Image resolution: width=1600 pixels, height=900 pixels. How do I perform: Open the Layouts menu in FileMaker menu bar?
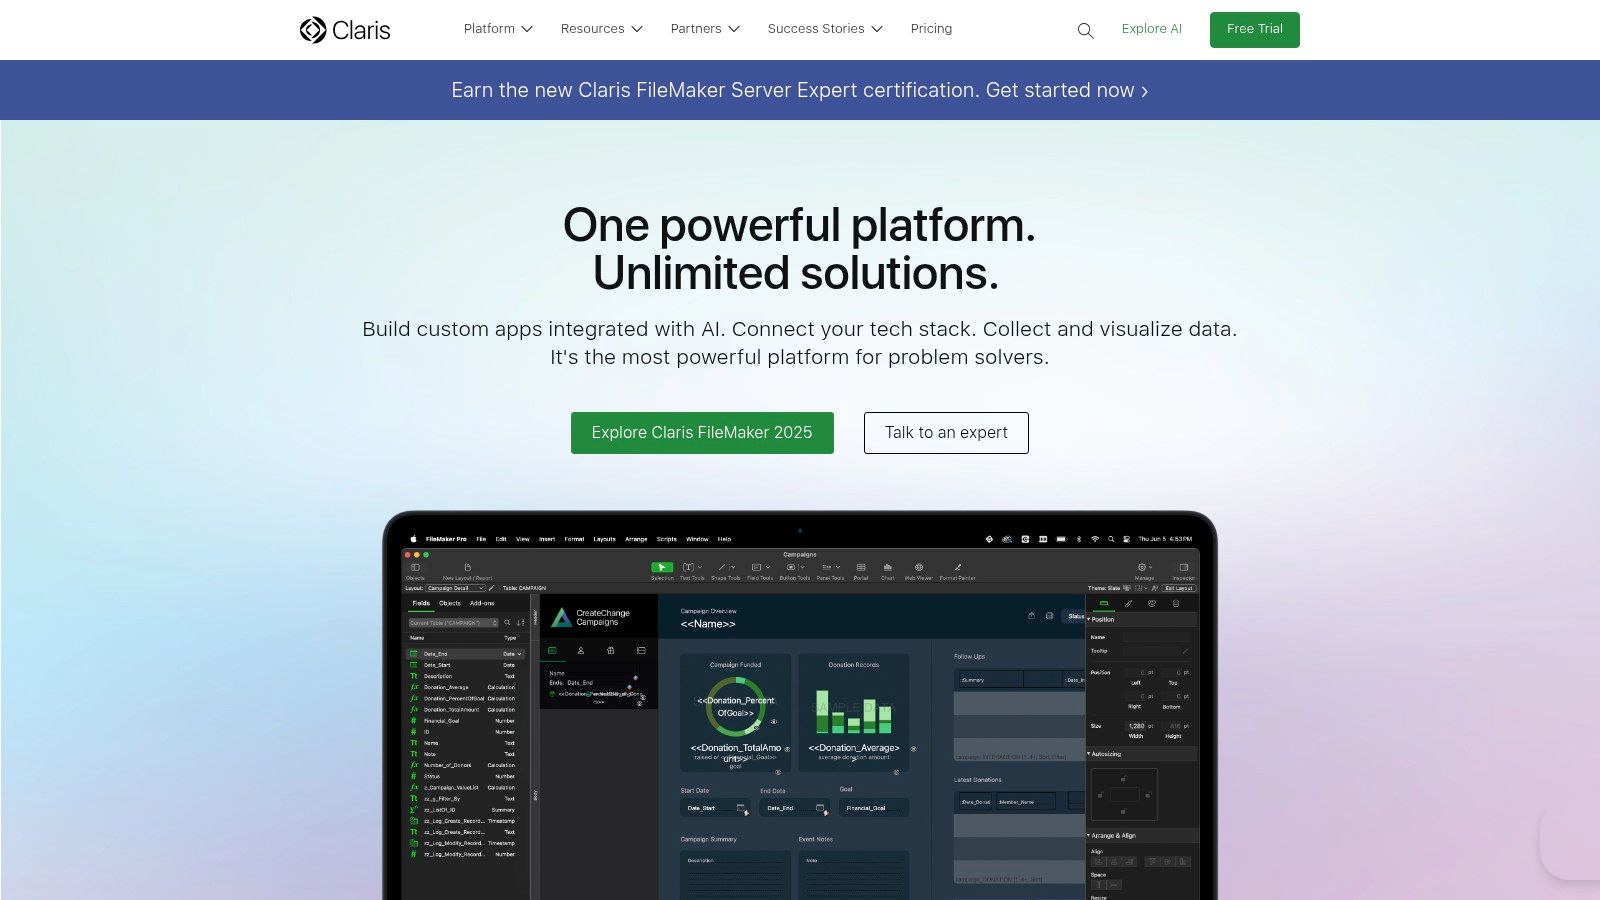pyautogui.click(x=604, y=539)
